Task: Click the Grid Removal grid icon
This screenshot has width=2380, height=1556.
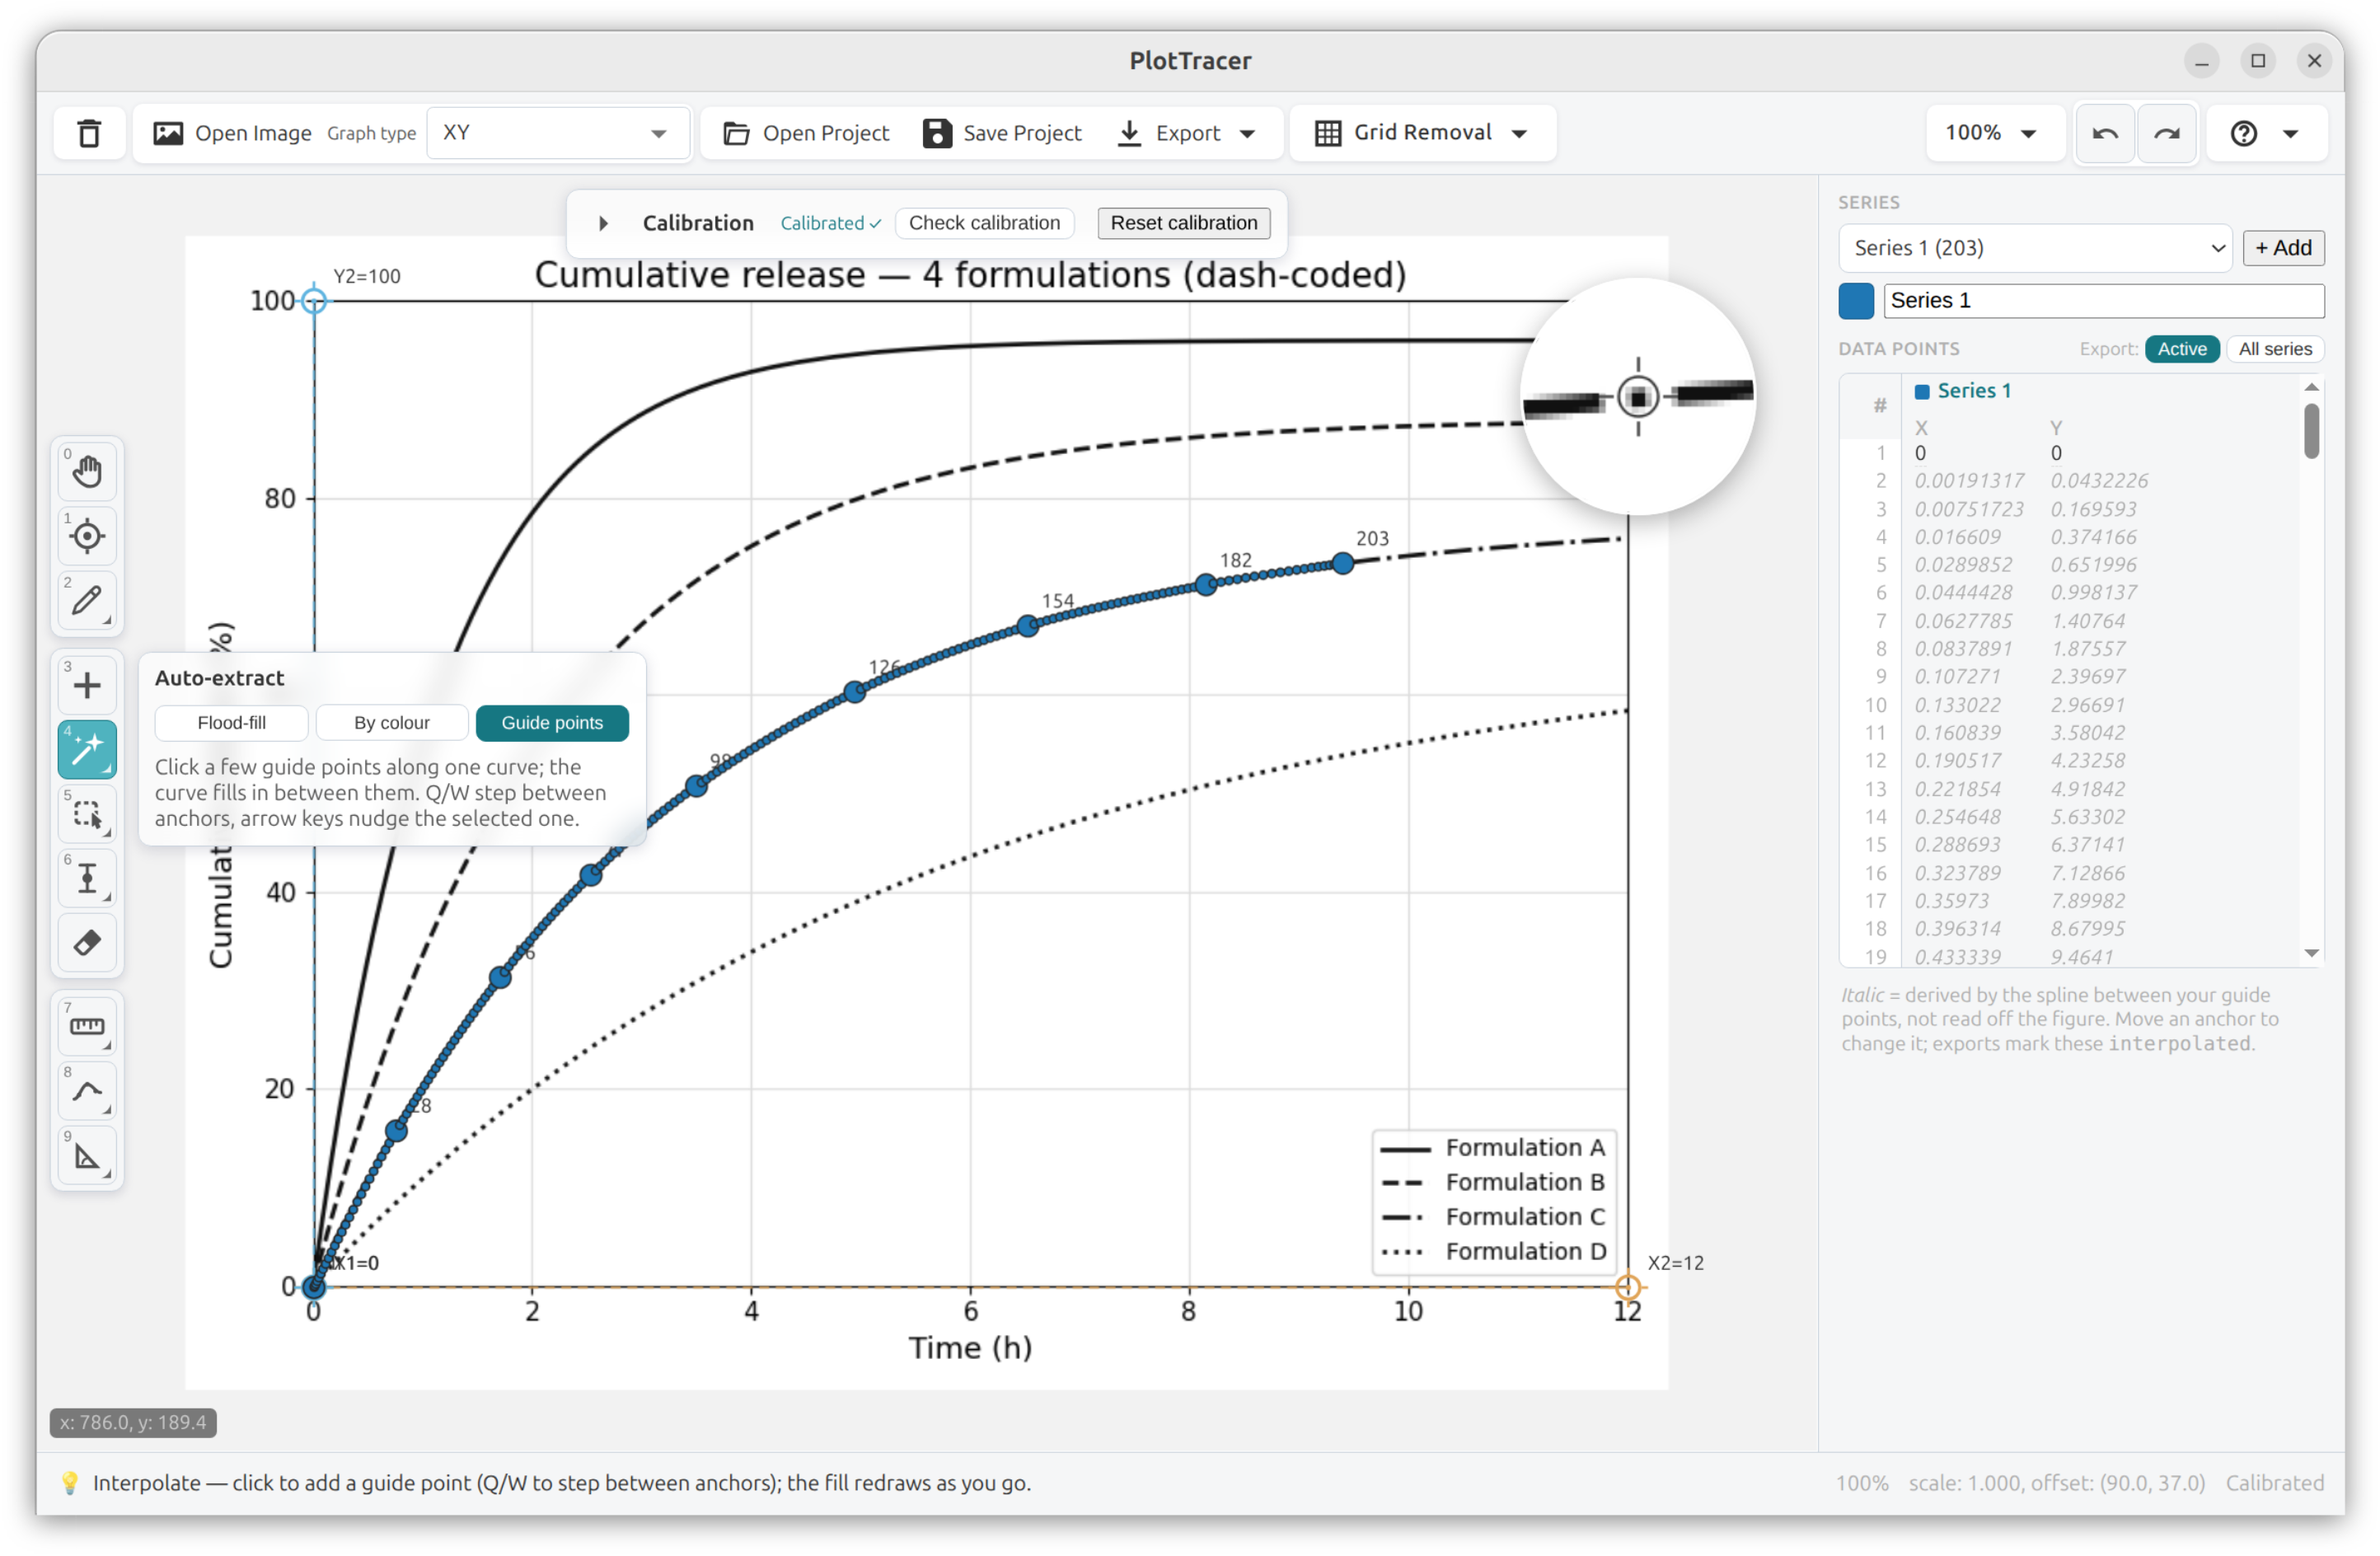Action: coord(1328,133)
